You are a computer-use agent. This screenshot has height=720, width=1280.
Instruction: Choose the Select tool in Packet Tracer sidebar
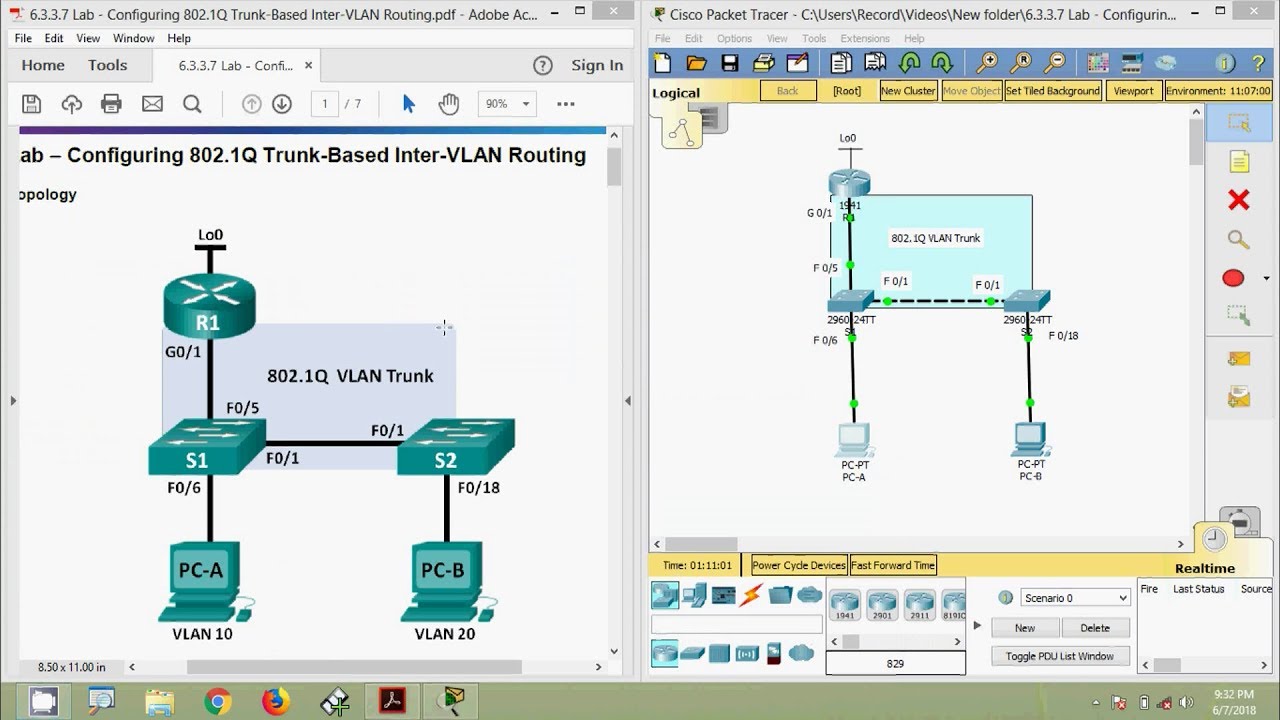1240,124
